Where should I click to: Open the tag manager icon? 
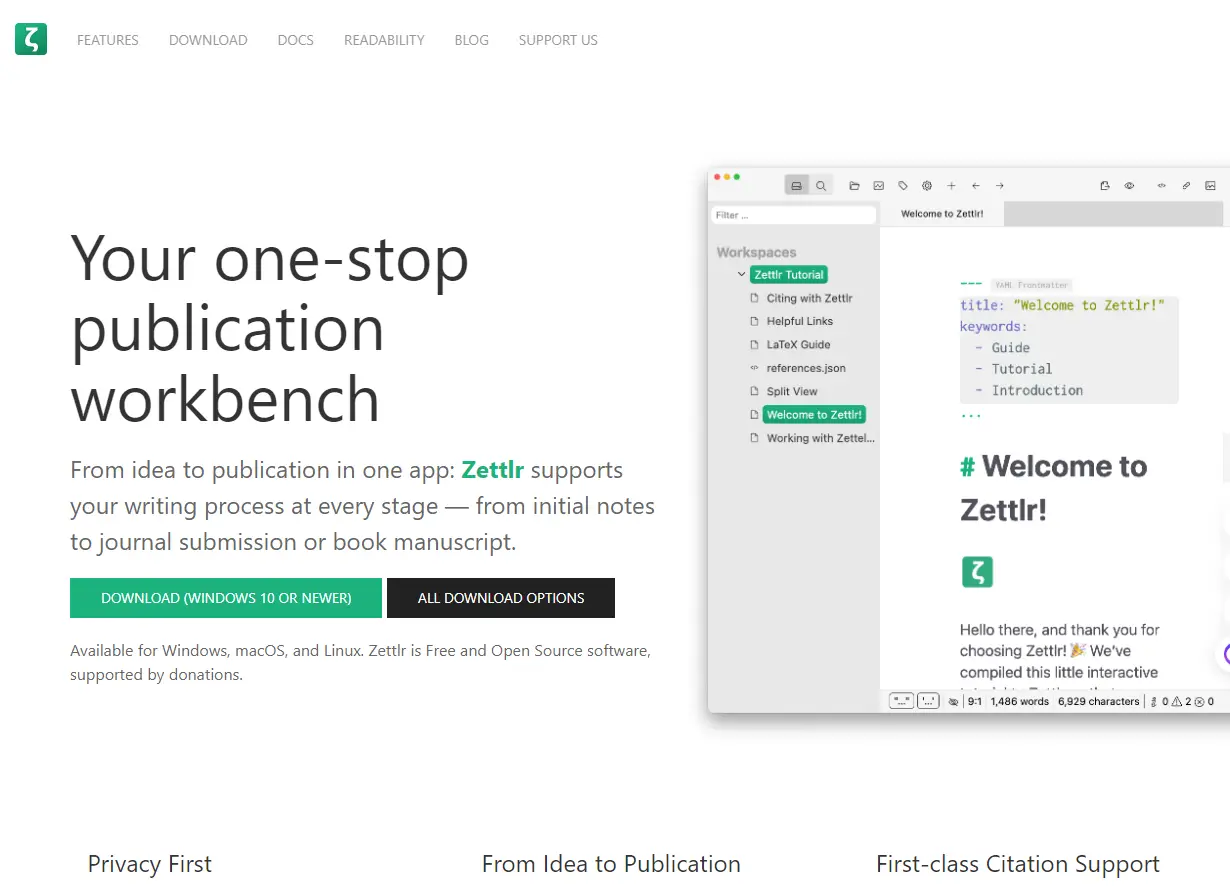point(903,185)
